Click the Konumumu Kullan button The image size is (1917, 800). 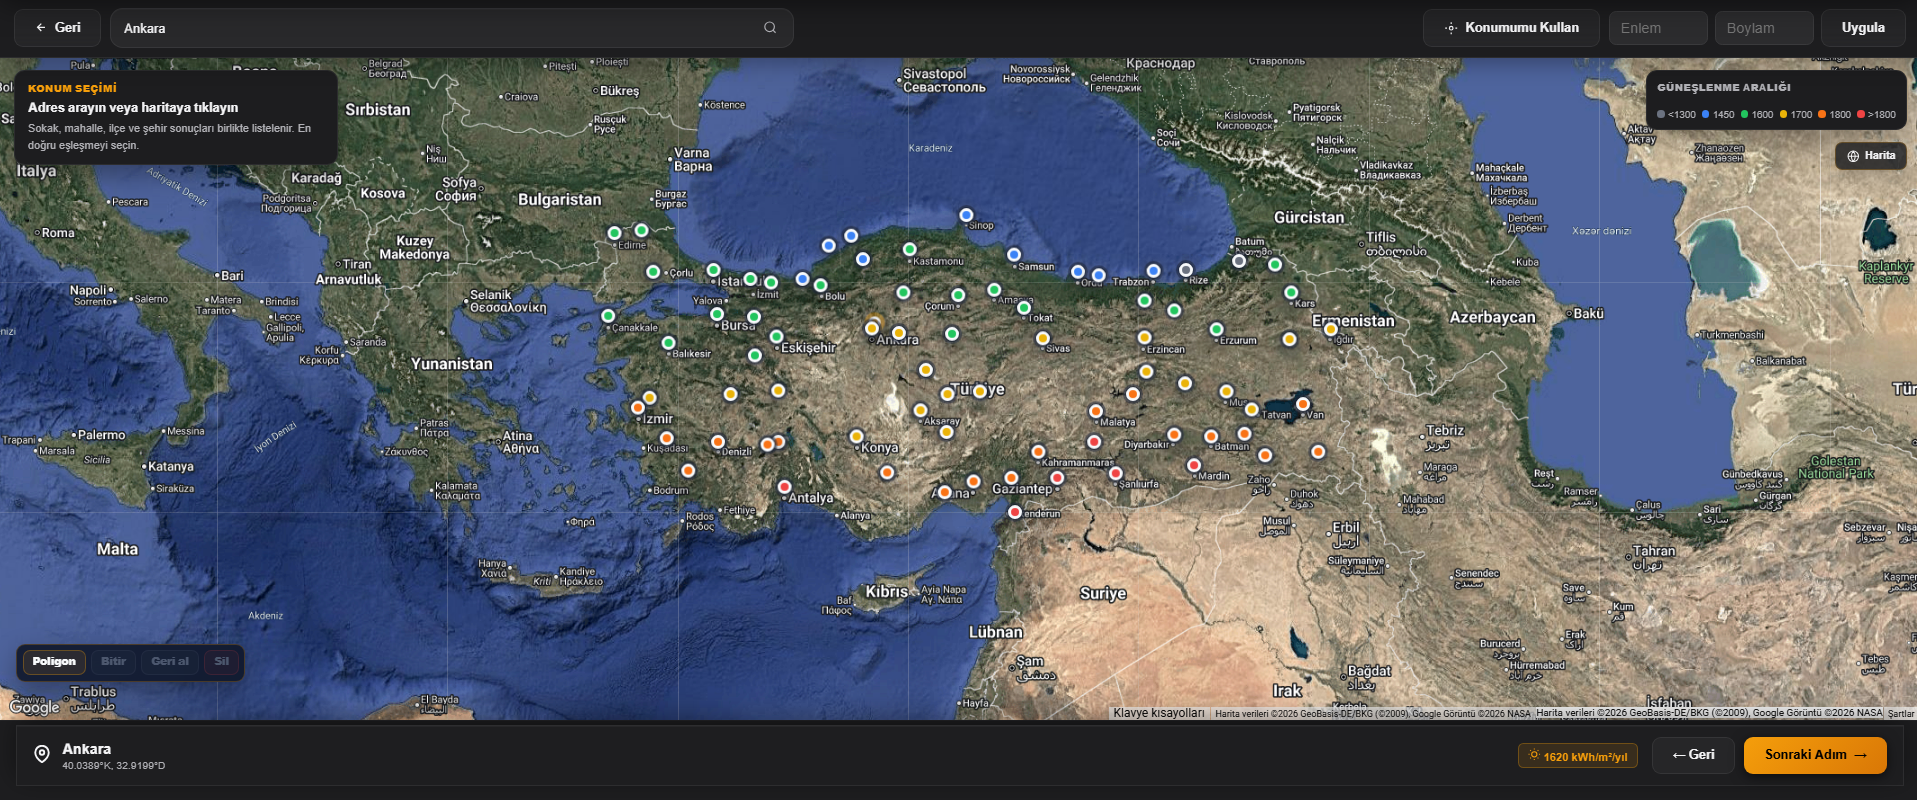tap(1511, 28)
